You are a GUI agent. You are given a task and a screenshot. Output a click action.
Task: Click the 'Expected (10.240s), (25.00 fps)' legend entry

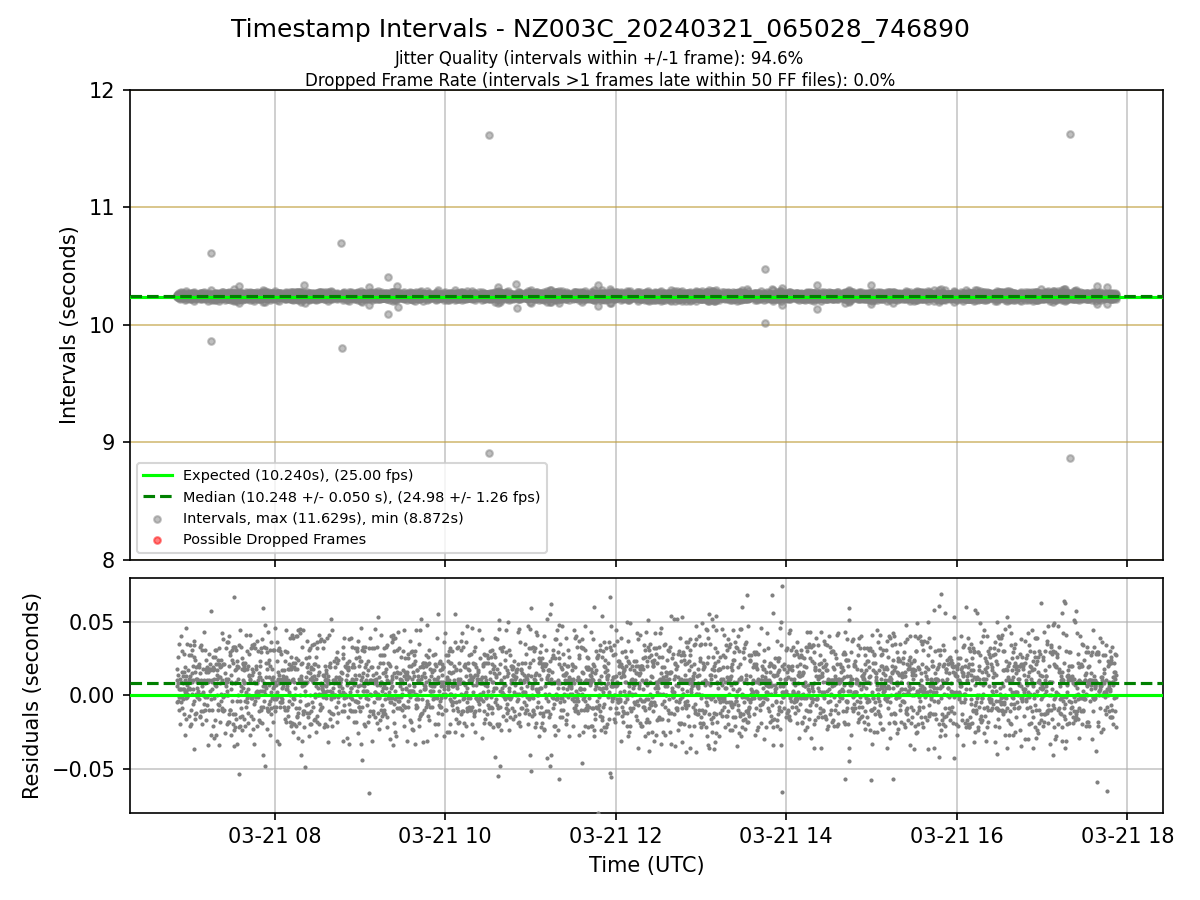[298, 475]
